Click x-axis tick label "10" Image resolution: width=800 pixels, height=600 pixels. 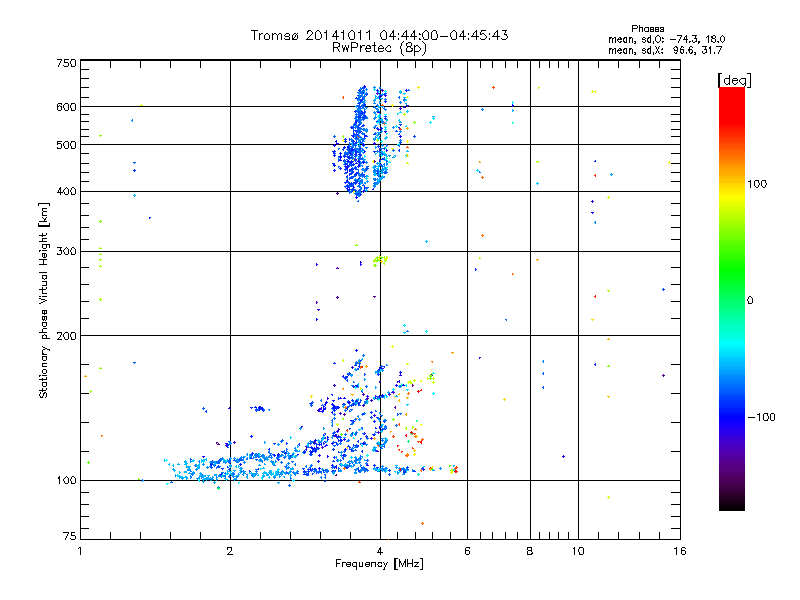[578, 551]
